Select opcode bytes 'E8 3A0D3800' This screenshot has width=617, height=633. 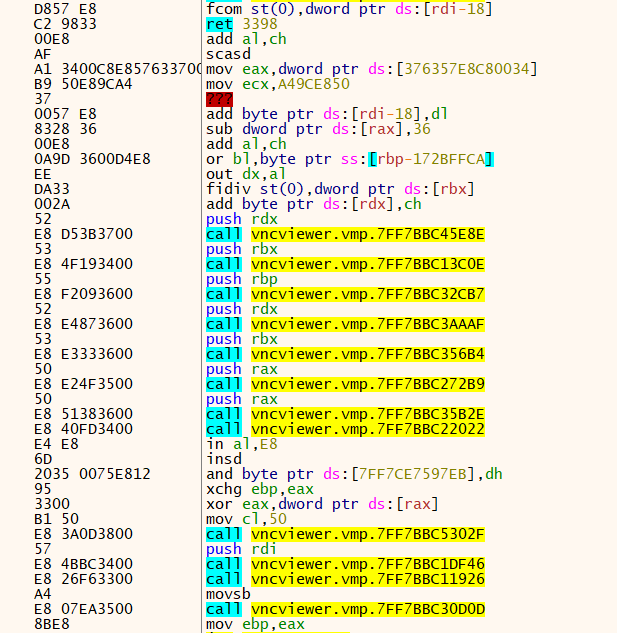pyautogui.click(x=83, y=534)
